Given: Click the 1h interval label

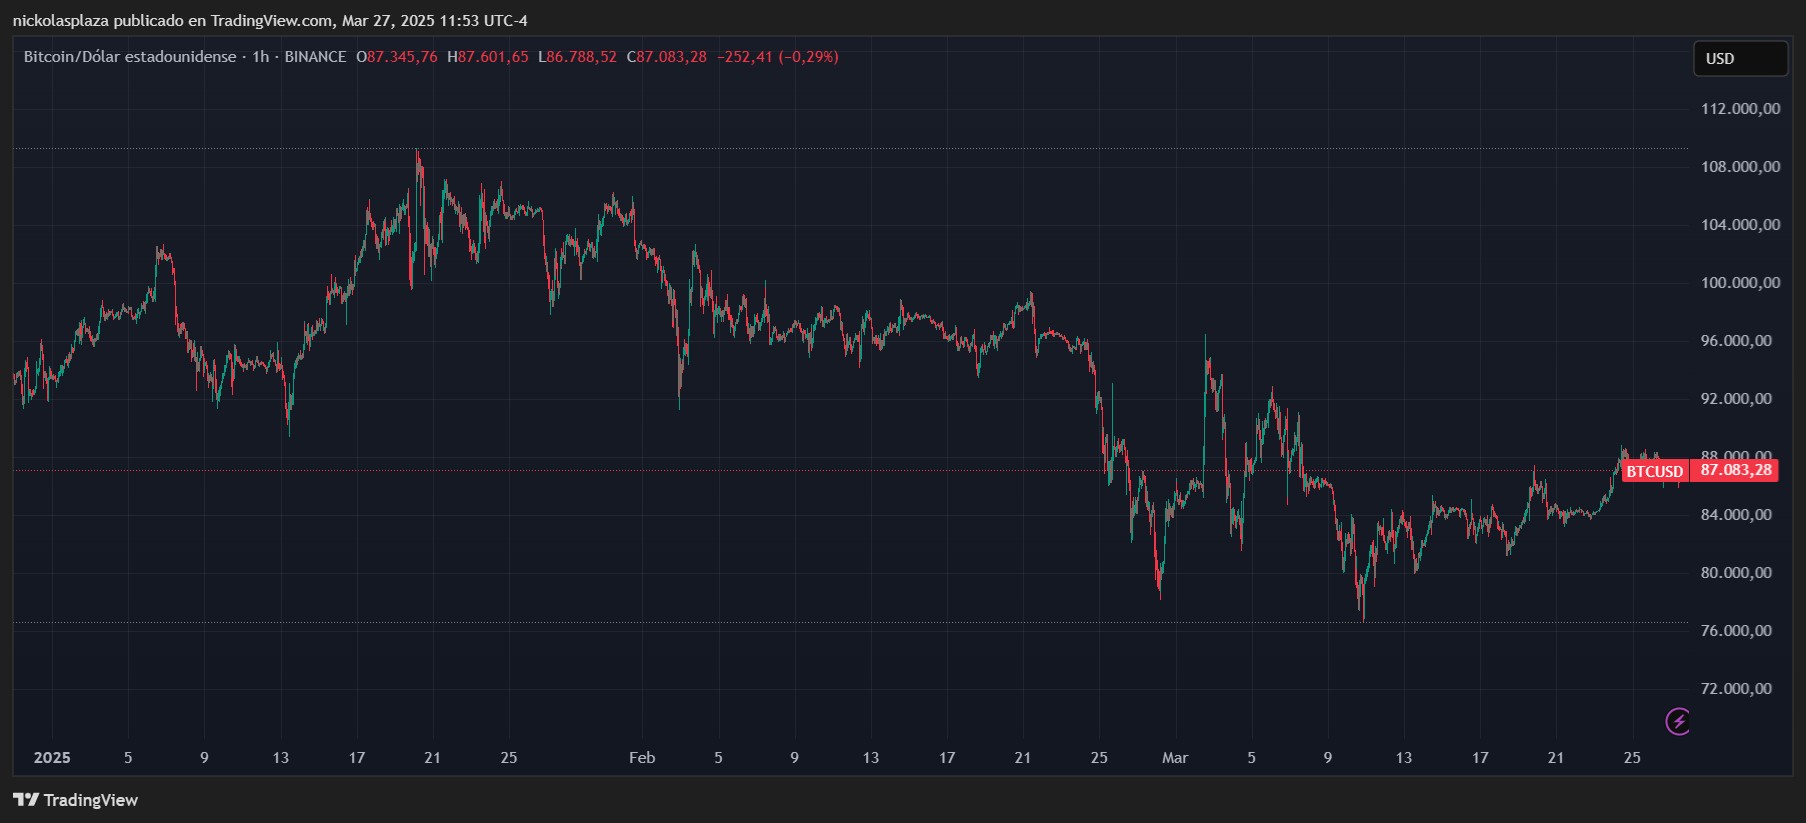Looking at the screenshot, I should [261, 57].
